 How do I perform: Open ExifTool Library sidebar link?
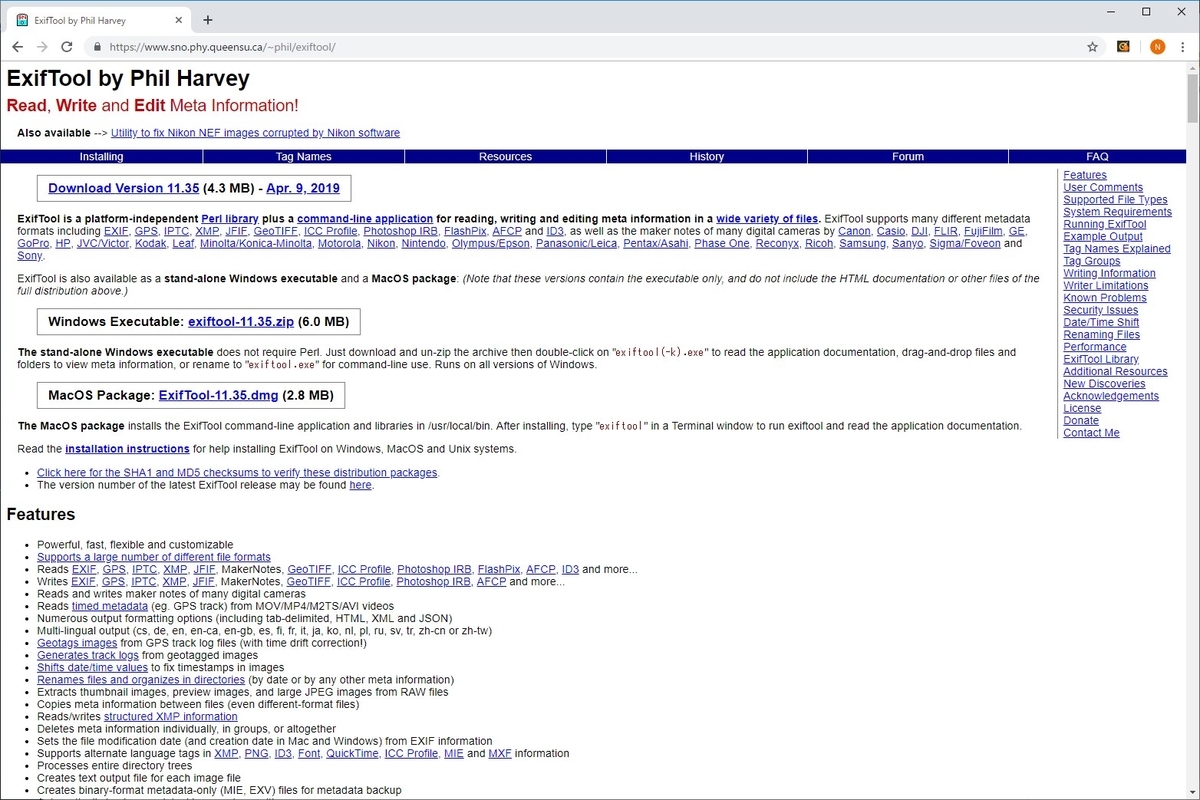tap(1101, 359)
